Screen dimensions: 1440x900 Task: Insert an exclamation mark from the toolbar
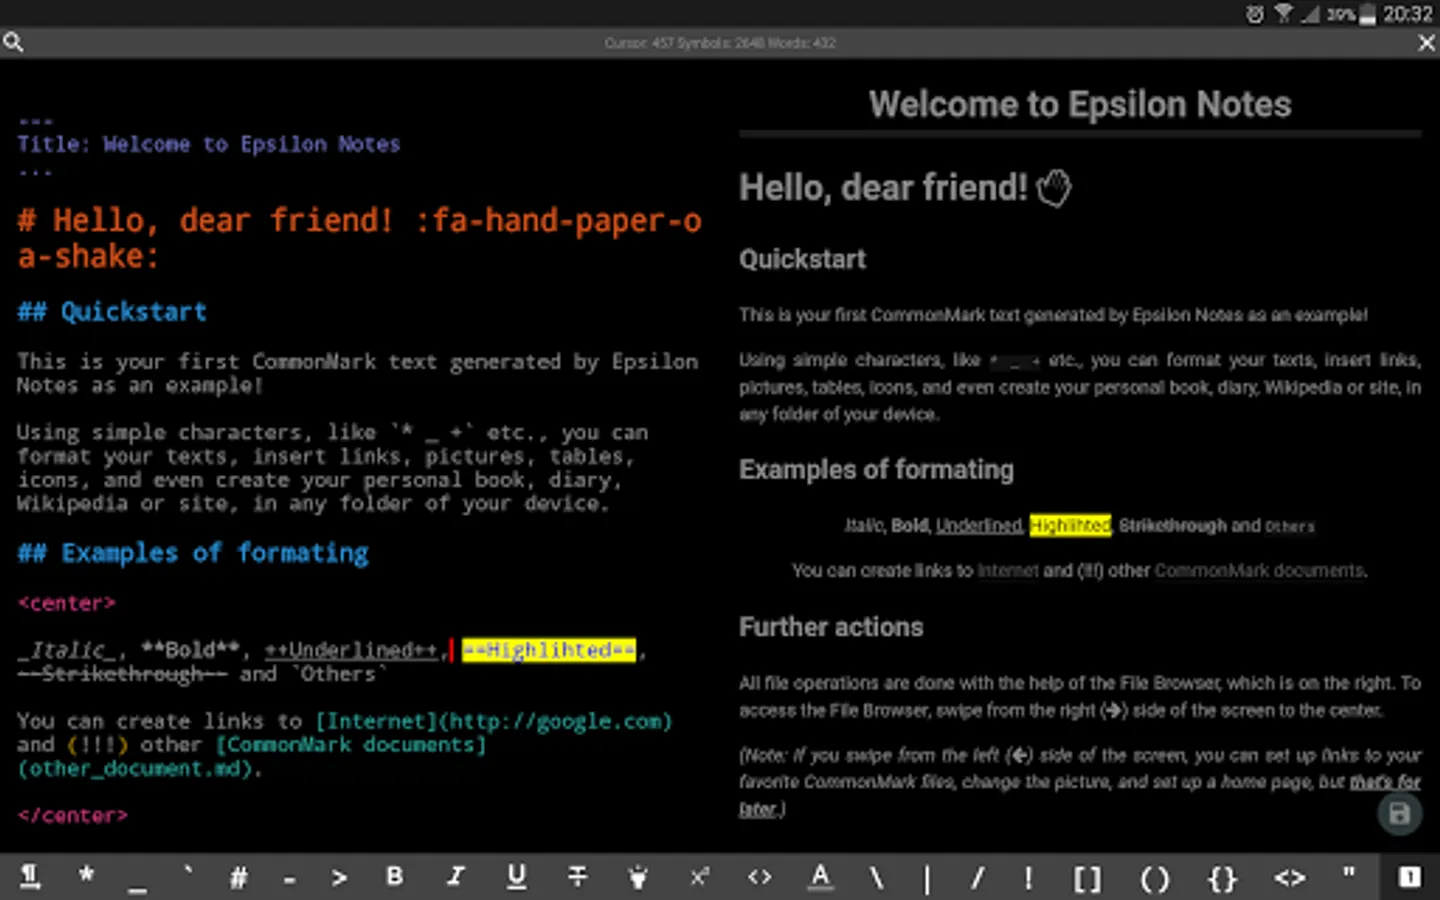(x=1027, y=878)
